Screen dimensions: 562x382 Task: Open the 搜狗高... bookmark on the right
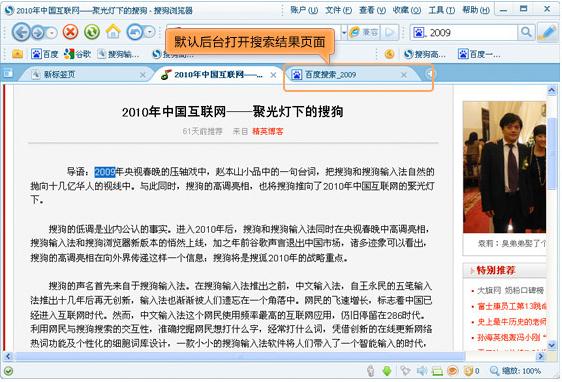click(424, 54)
